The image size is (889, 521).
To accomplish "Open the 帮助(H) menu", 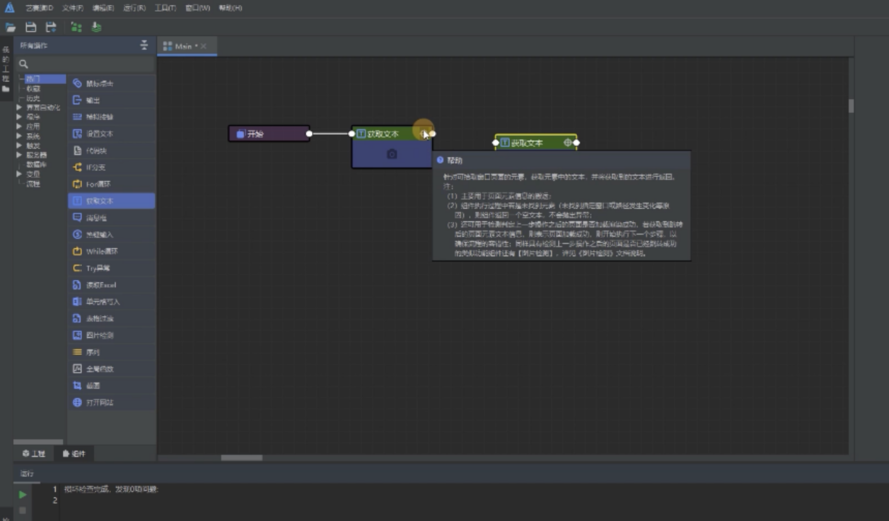I will click(230, 8).
